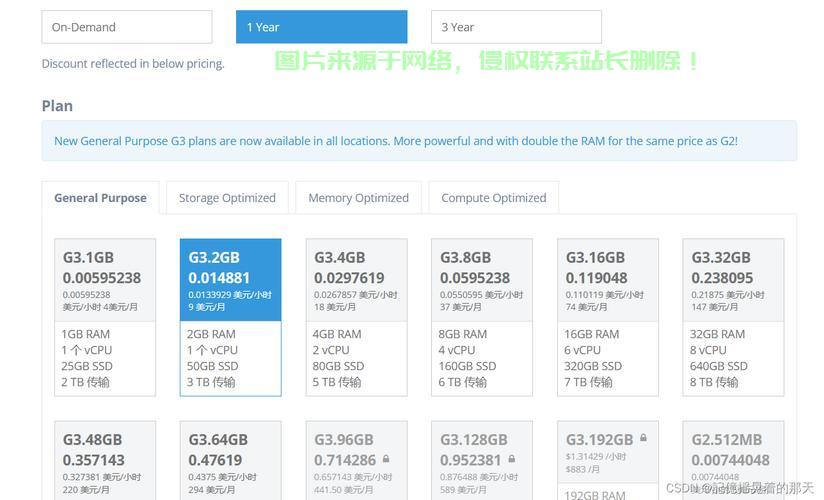Open the Compute Optimized tab
This screenshot has width=824, height=500.
[493, 198]
